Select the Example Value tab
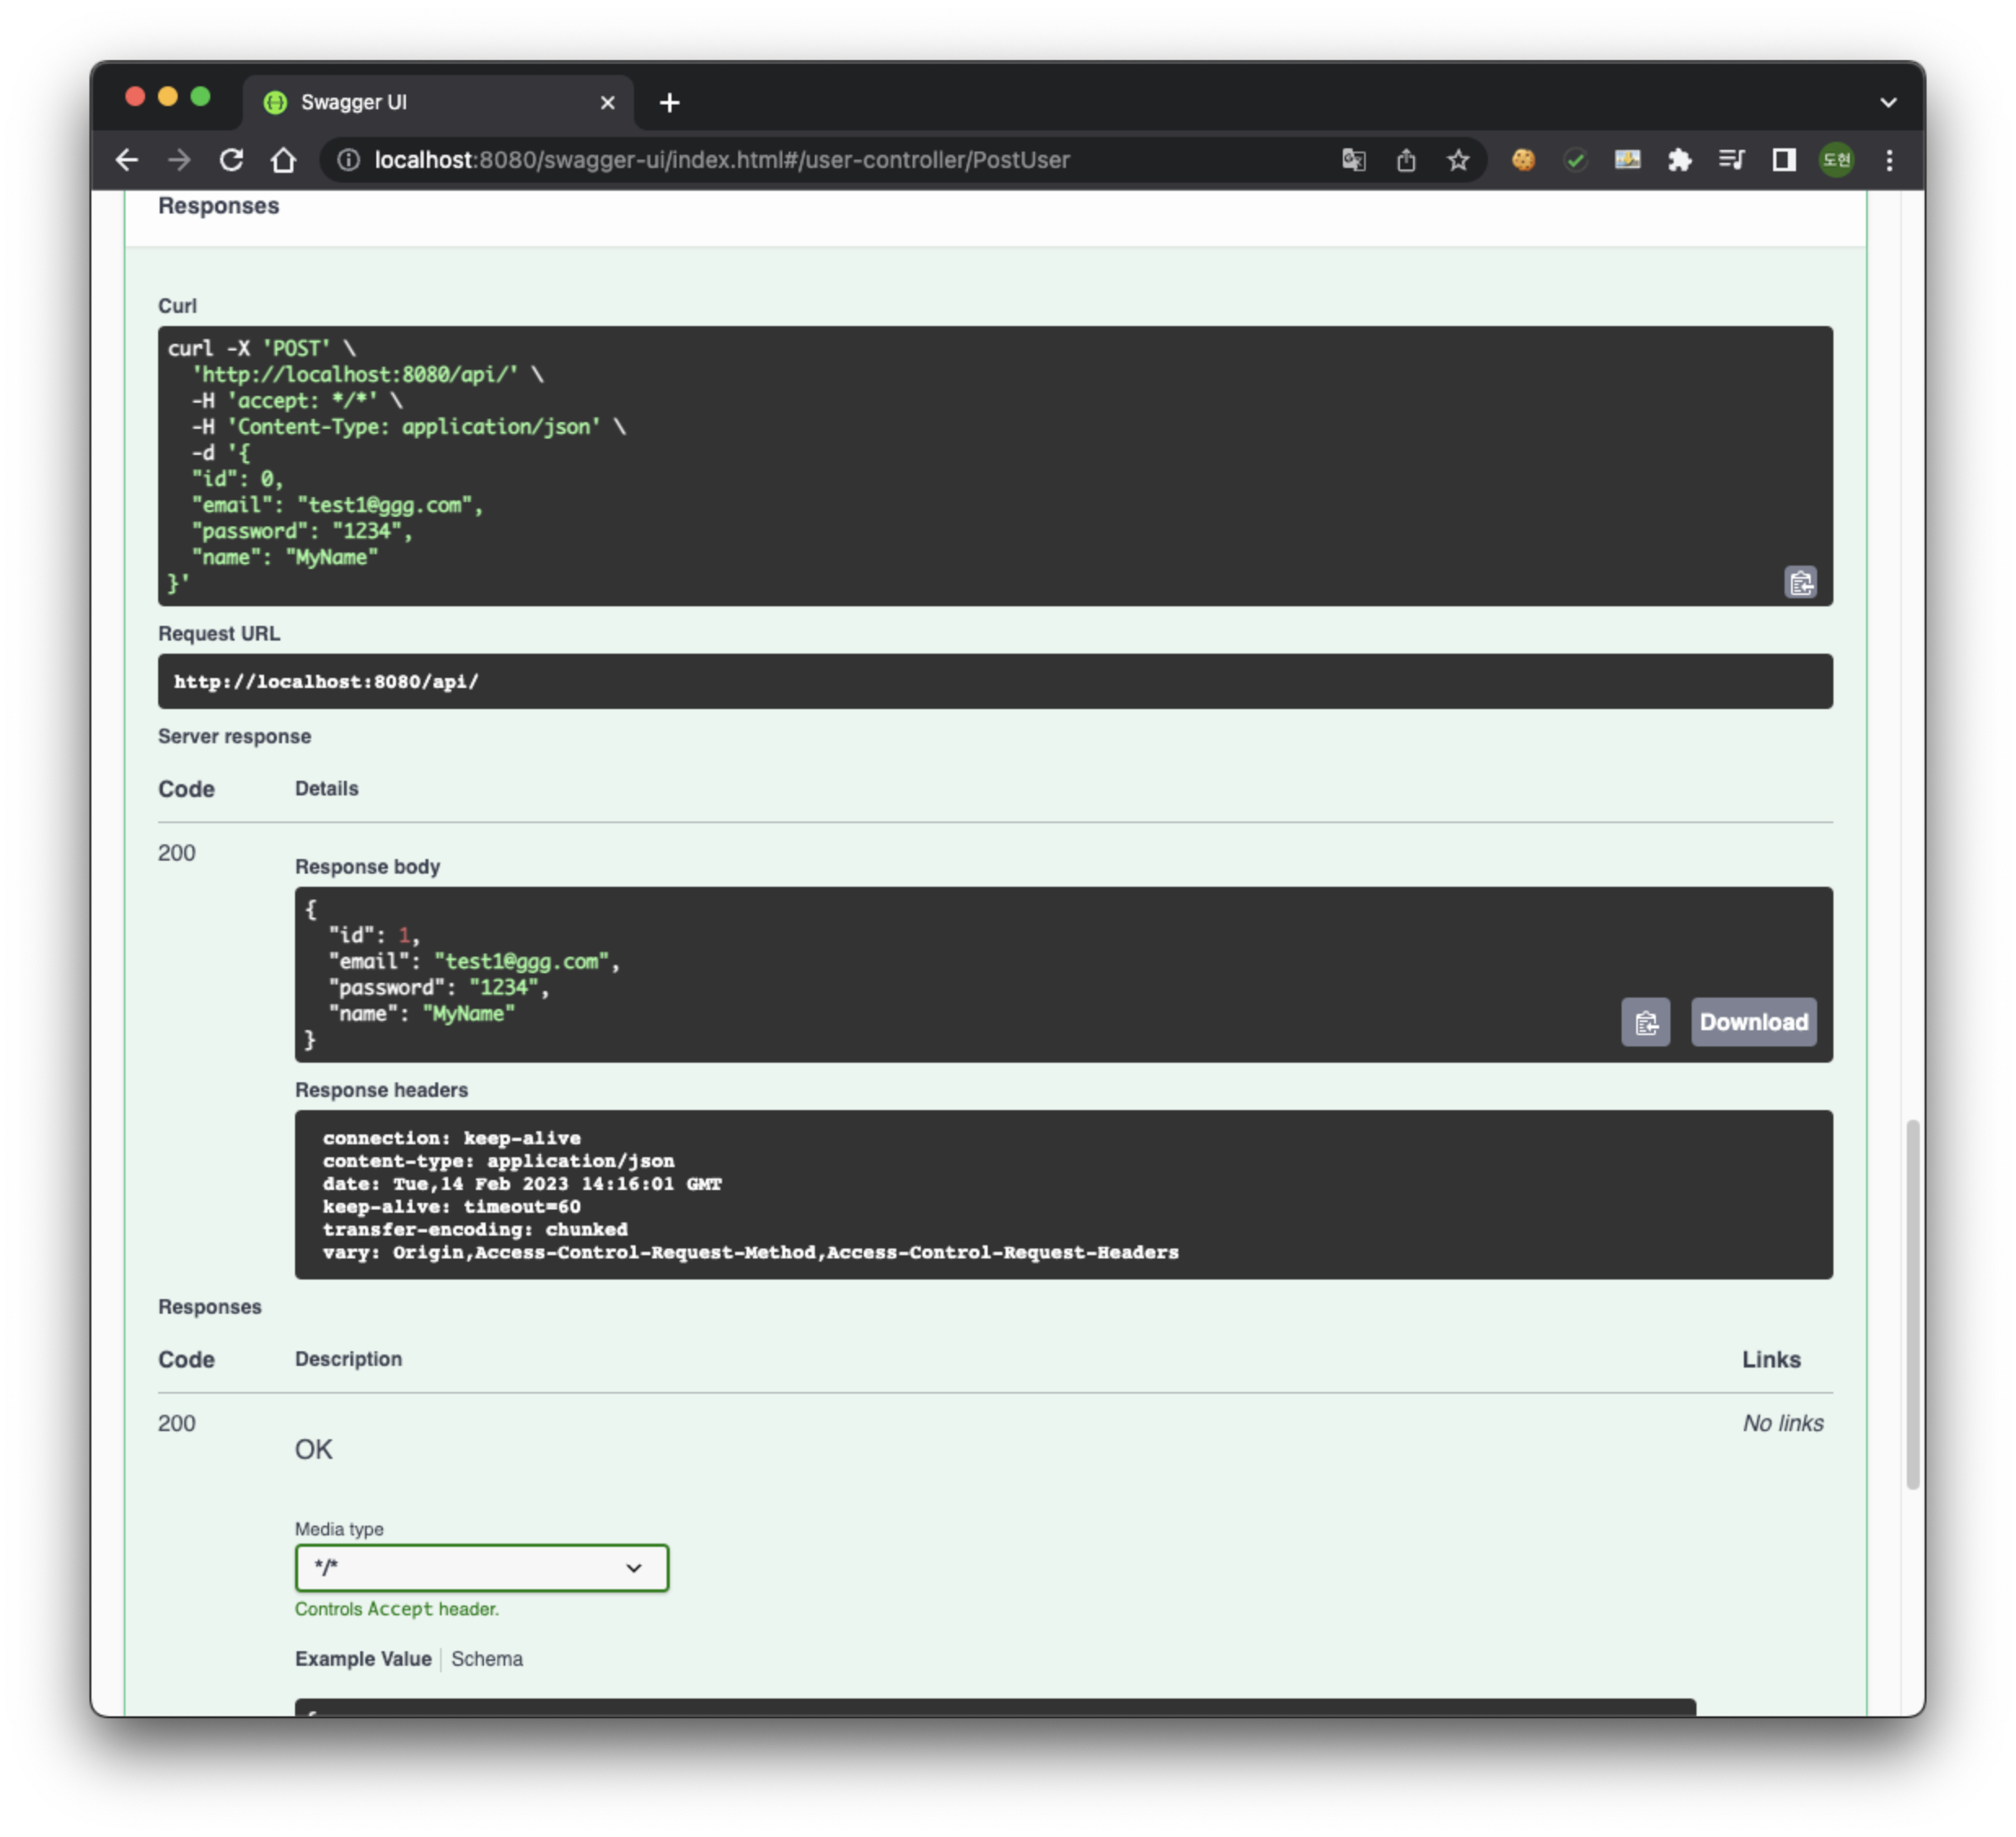This screenshot has height=1837, width=2016. point(363,1658)
